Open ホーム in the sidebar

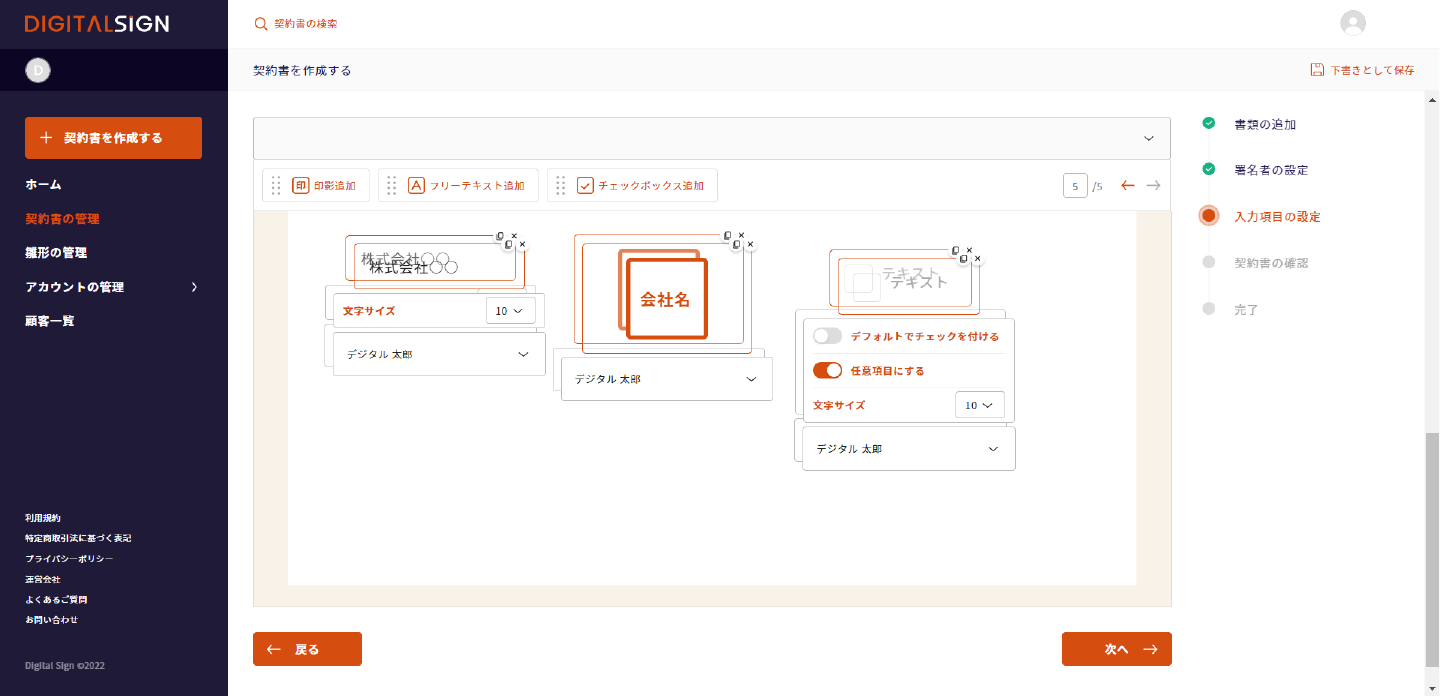tap(43, 185)
